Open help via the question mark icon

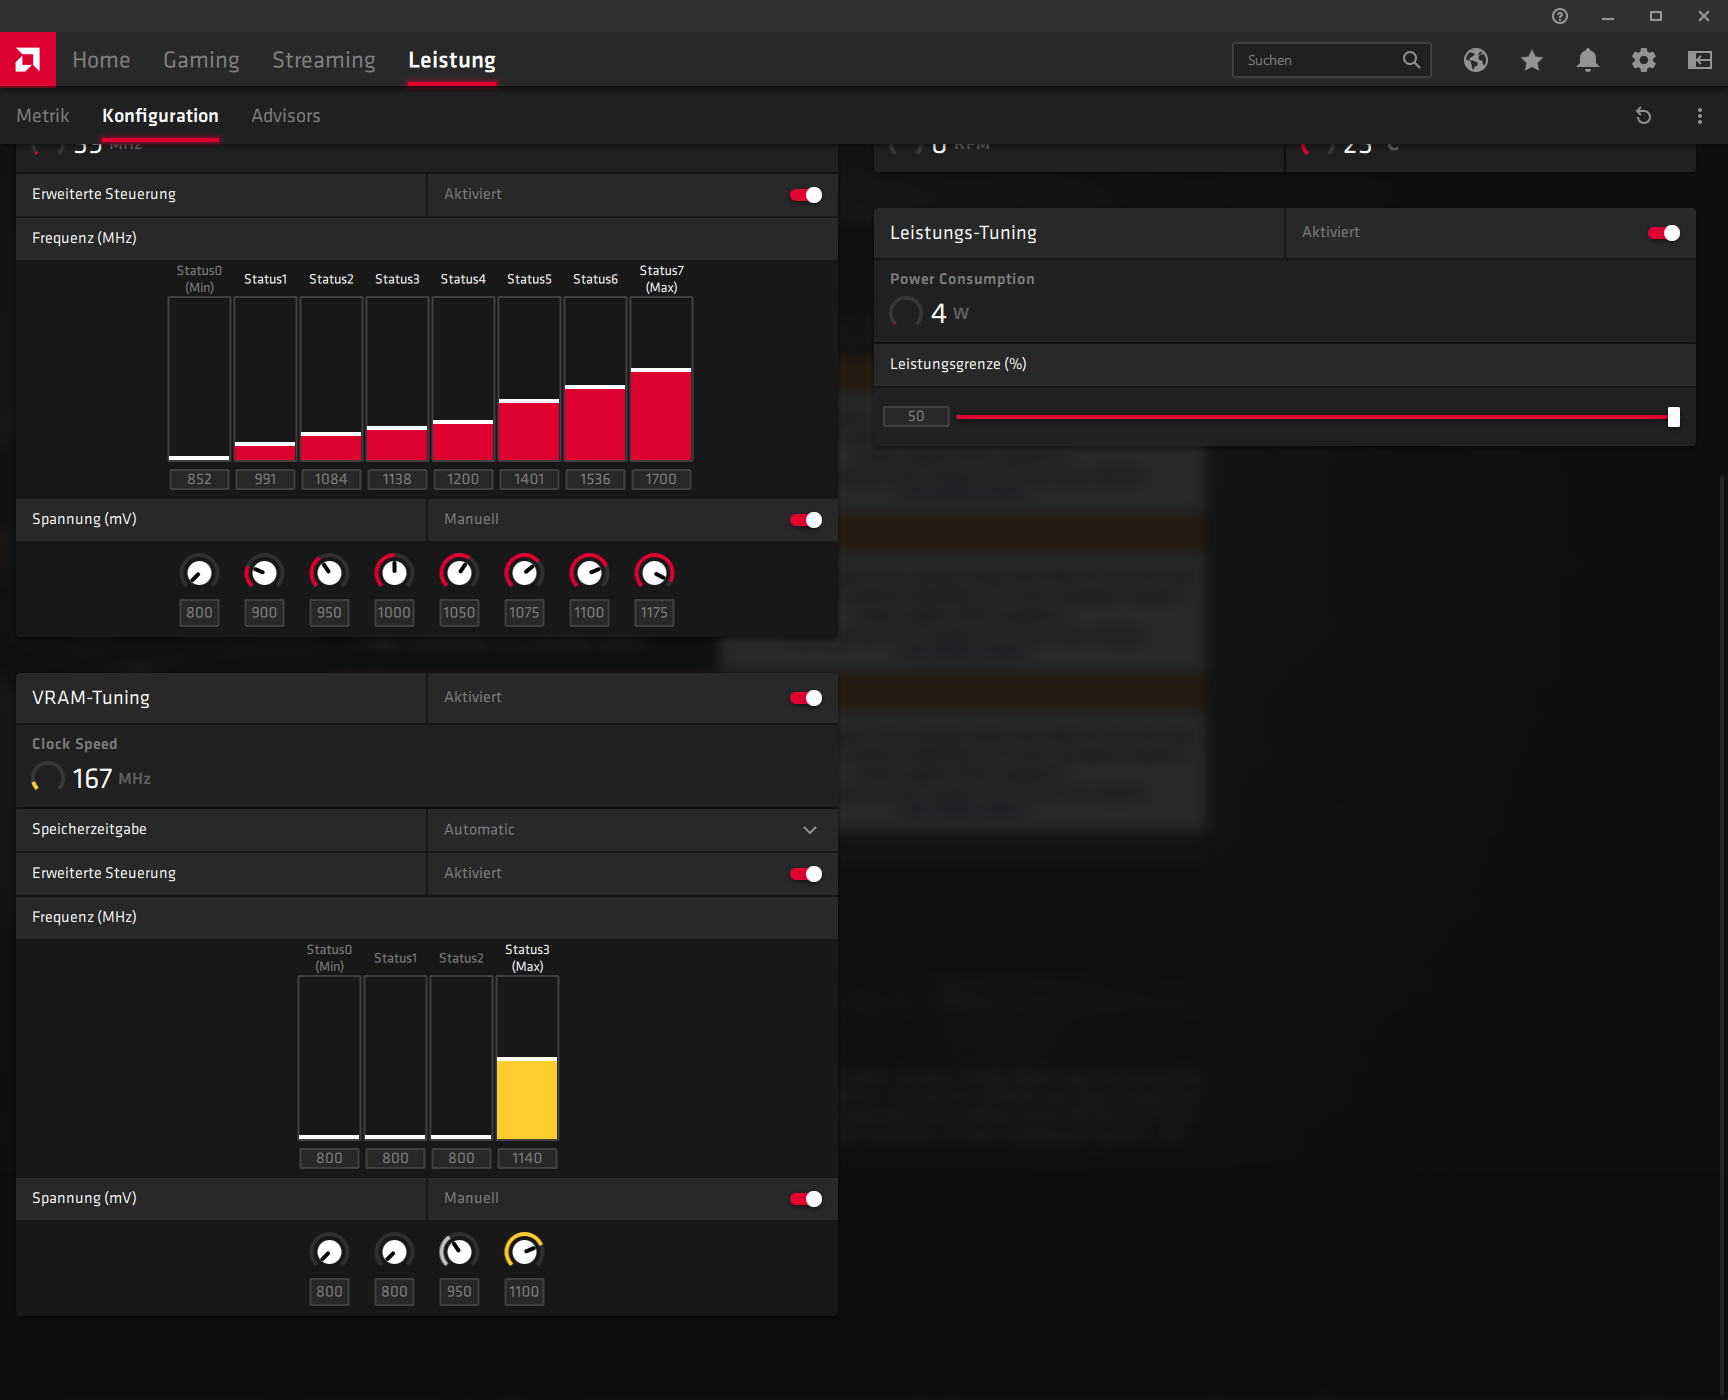[1559, 16]
